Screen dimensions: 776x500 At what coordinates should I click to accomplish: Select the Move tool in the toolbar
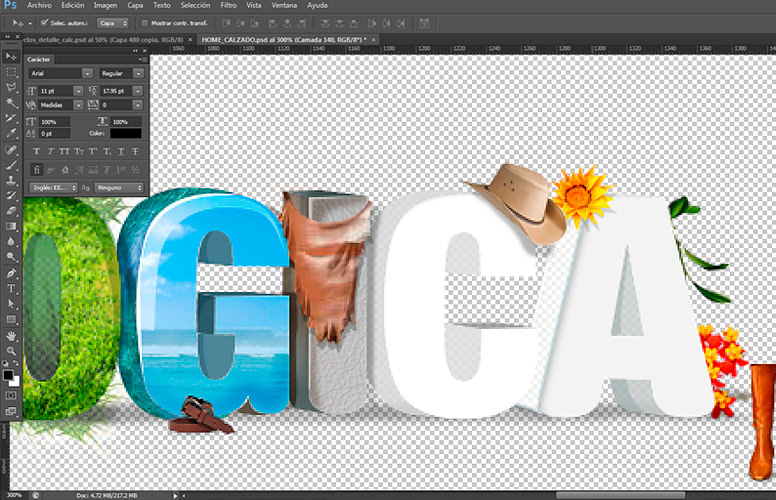(12, 57)
